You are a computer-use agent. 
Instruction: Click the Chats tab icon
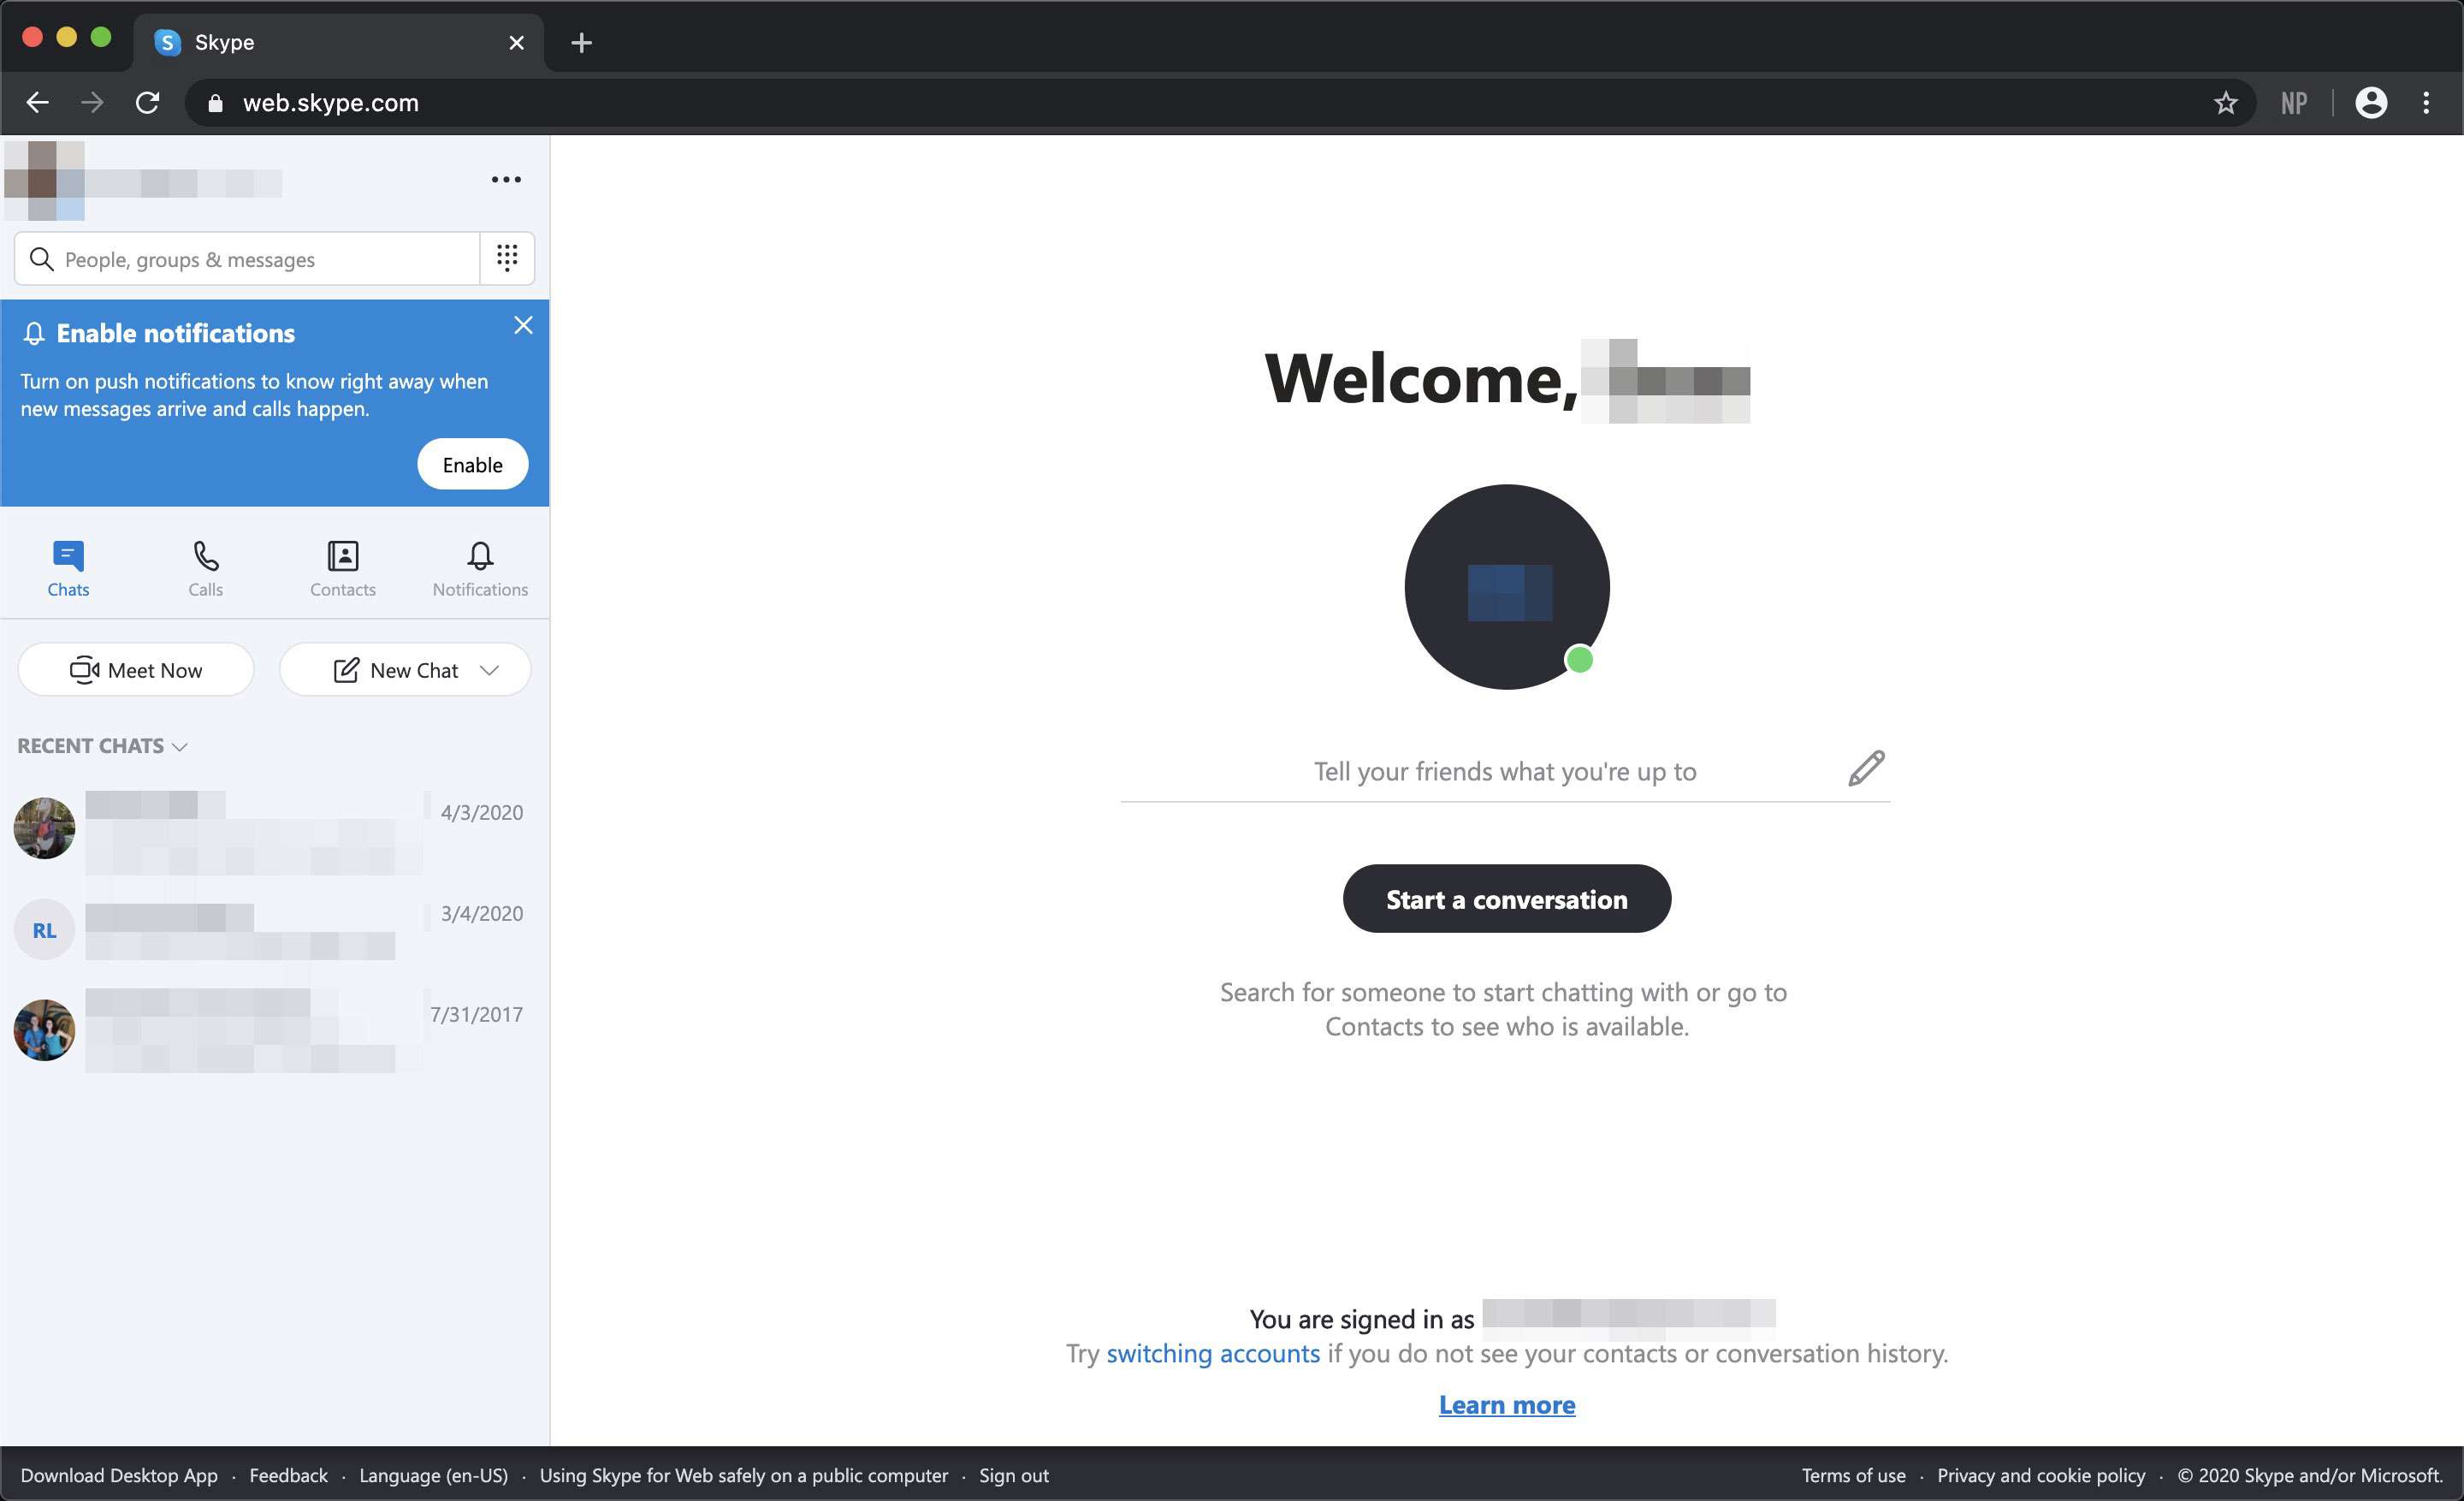click(67, 556)
